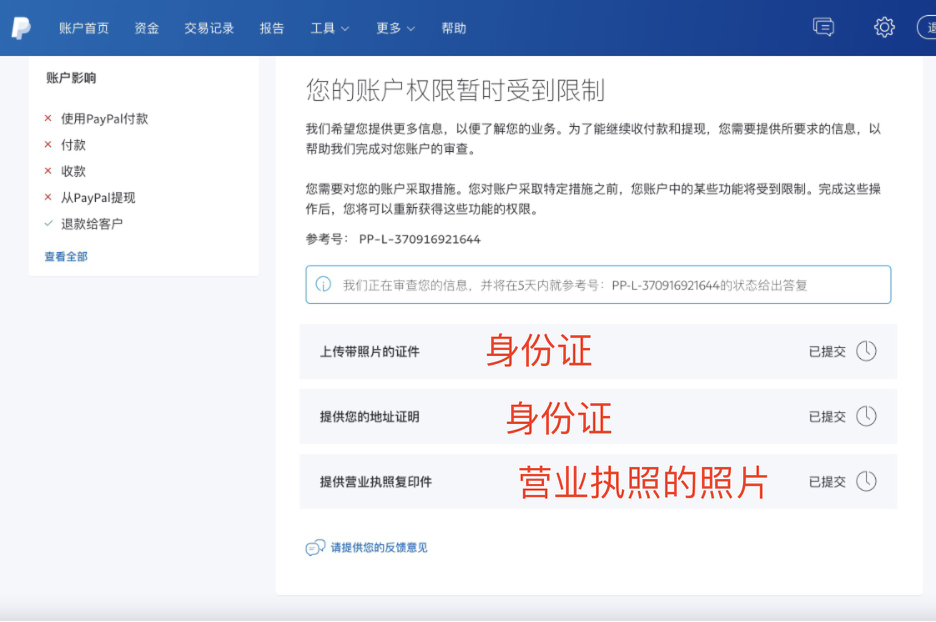Click the partially visible logout button

pyautogui.click(x=926, y=27)
